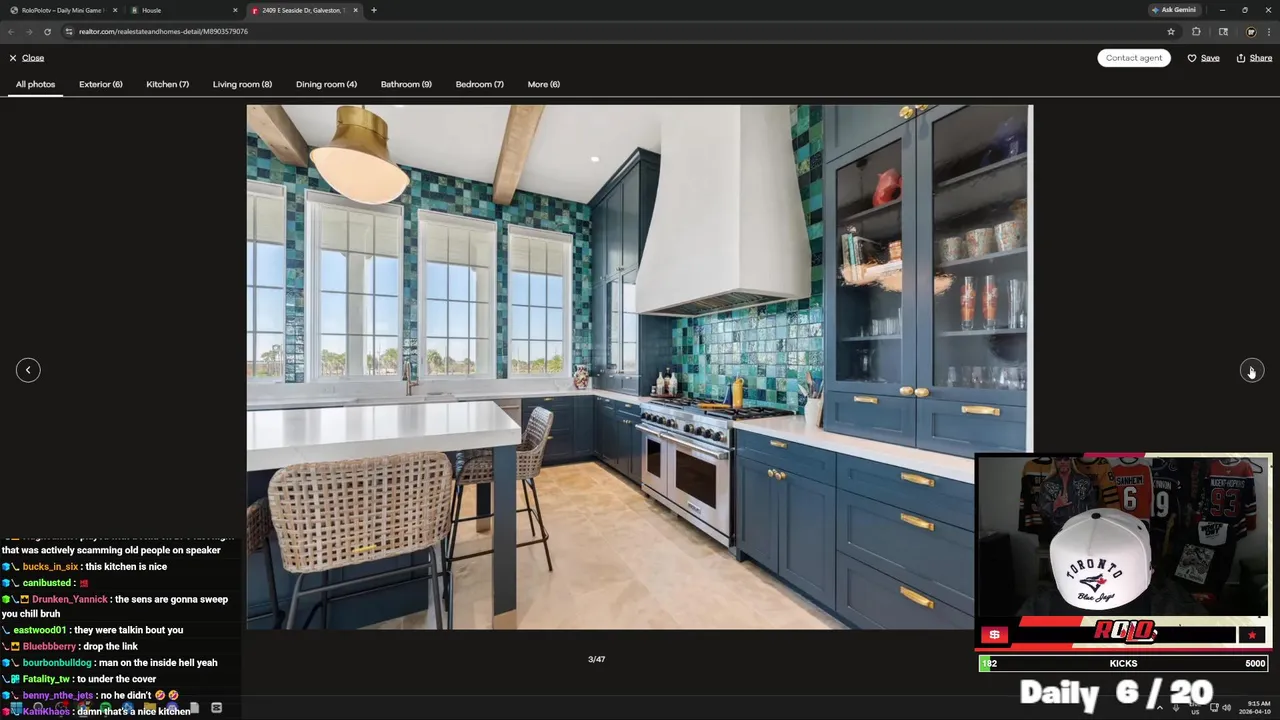This screenshot has width=1280, height=720.
Task: View site information icon in address bar
Action: coord(69,31)
